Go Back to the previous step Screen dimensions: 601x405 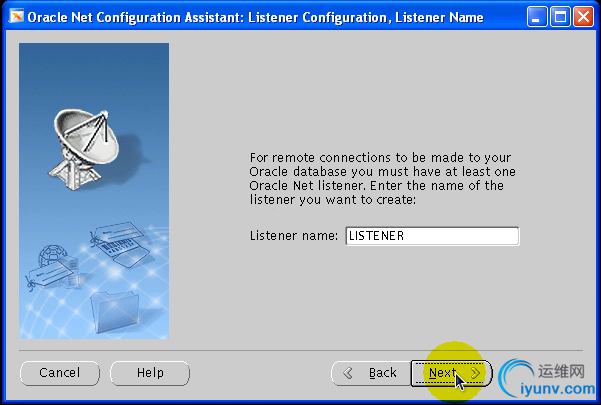pyautogui.click(x=371, y=373)
